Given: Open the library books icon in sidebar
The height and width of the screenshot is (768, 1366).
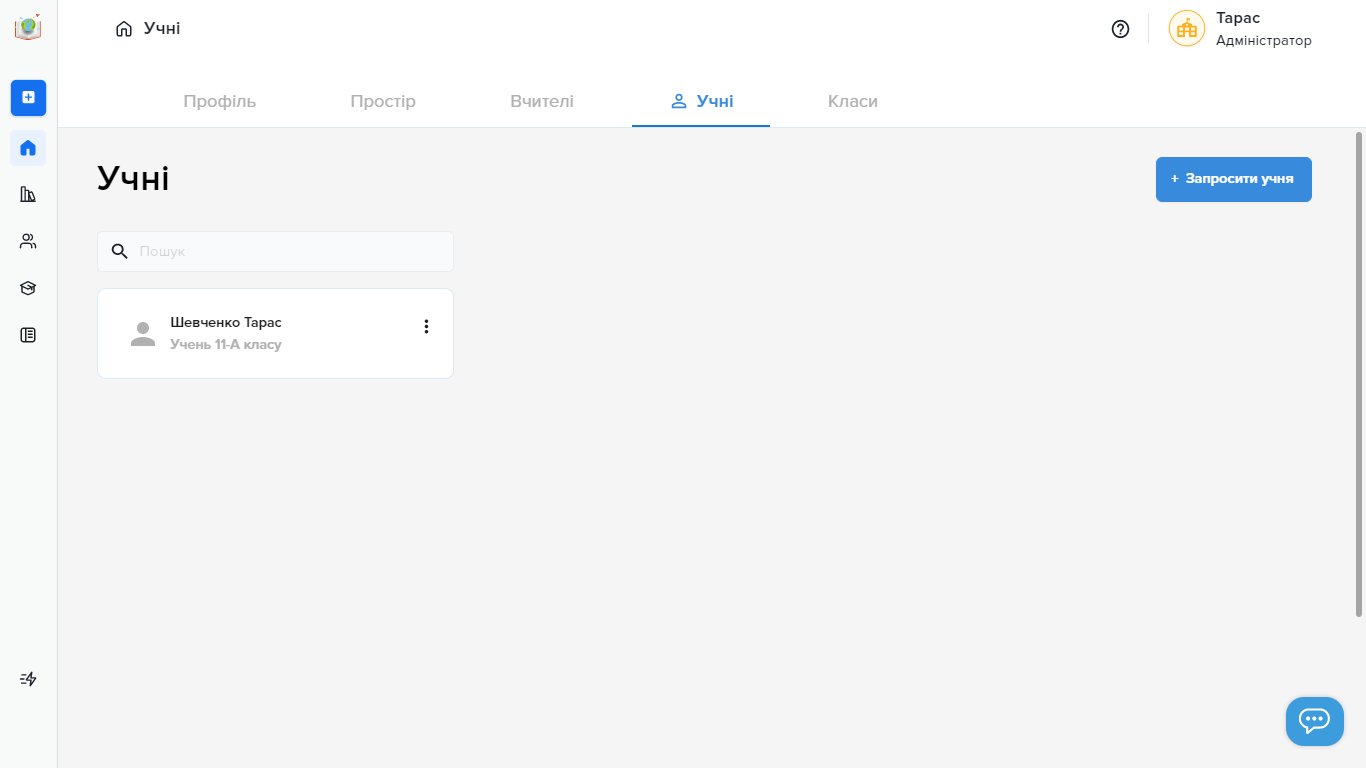Looking at the screenshot, I should tap(28, 194).
